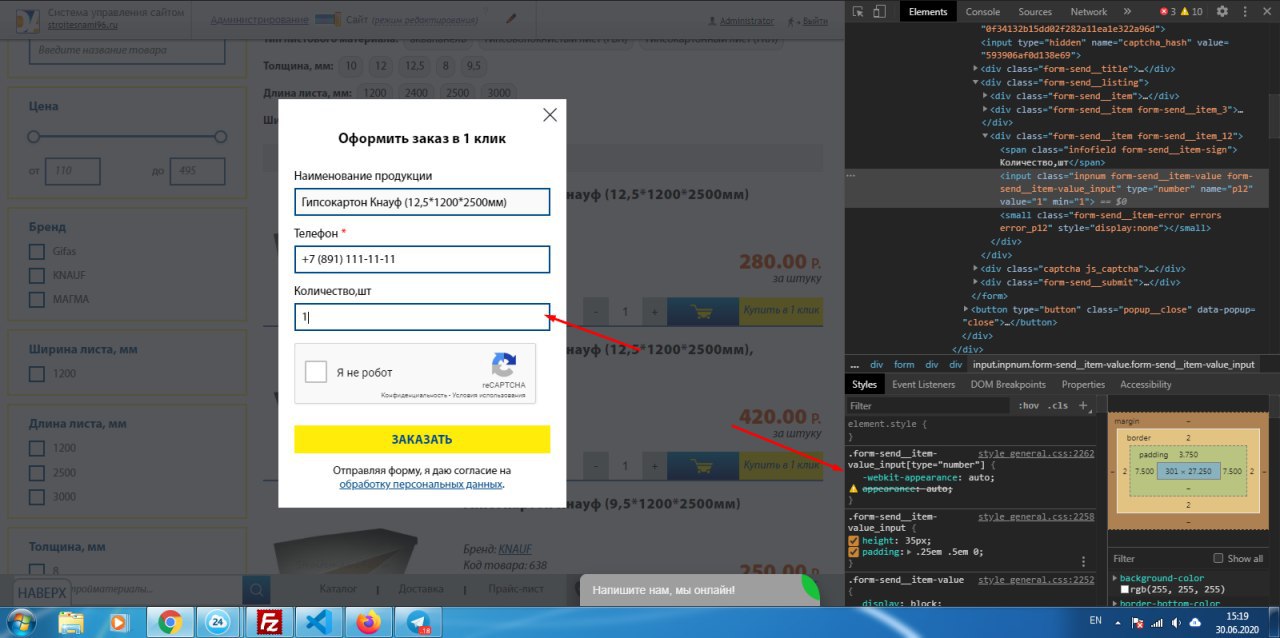Check the 'Я не робот' captcha checkbox

tap(316, 372)
